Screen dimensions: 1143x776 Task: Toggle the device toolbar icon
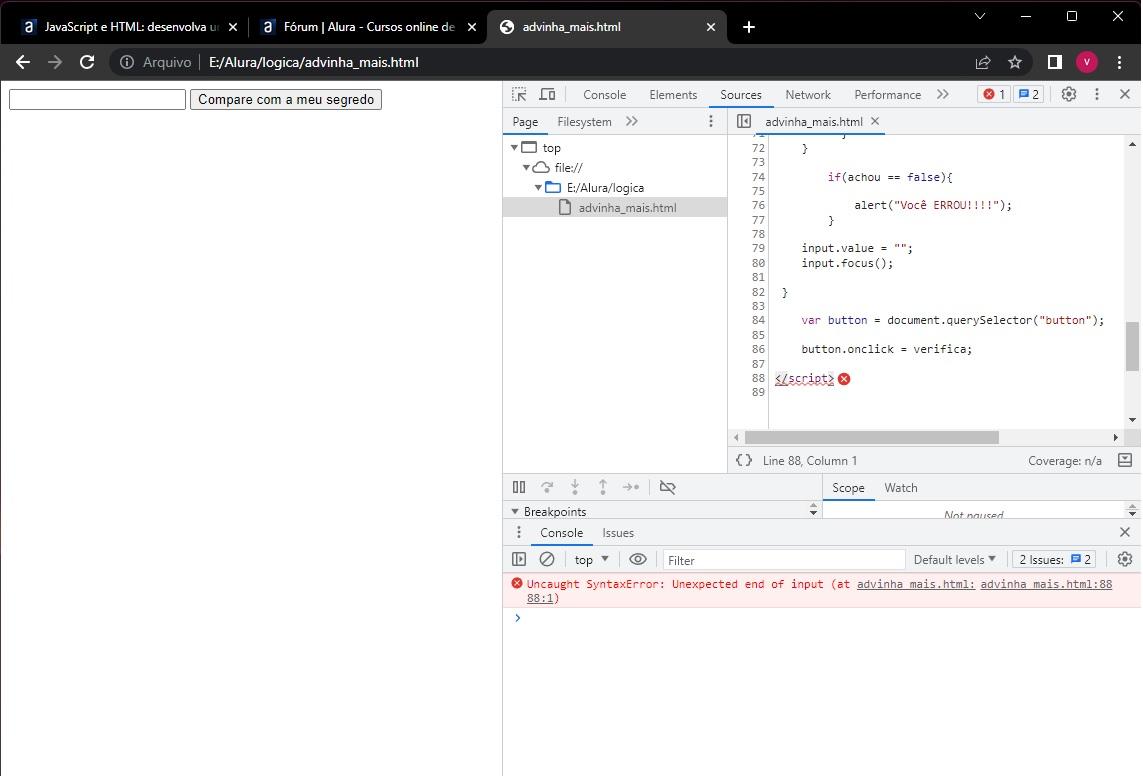tap(547, 94)
